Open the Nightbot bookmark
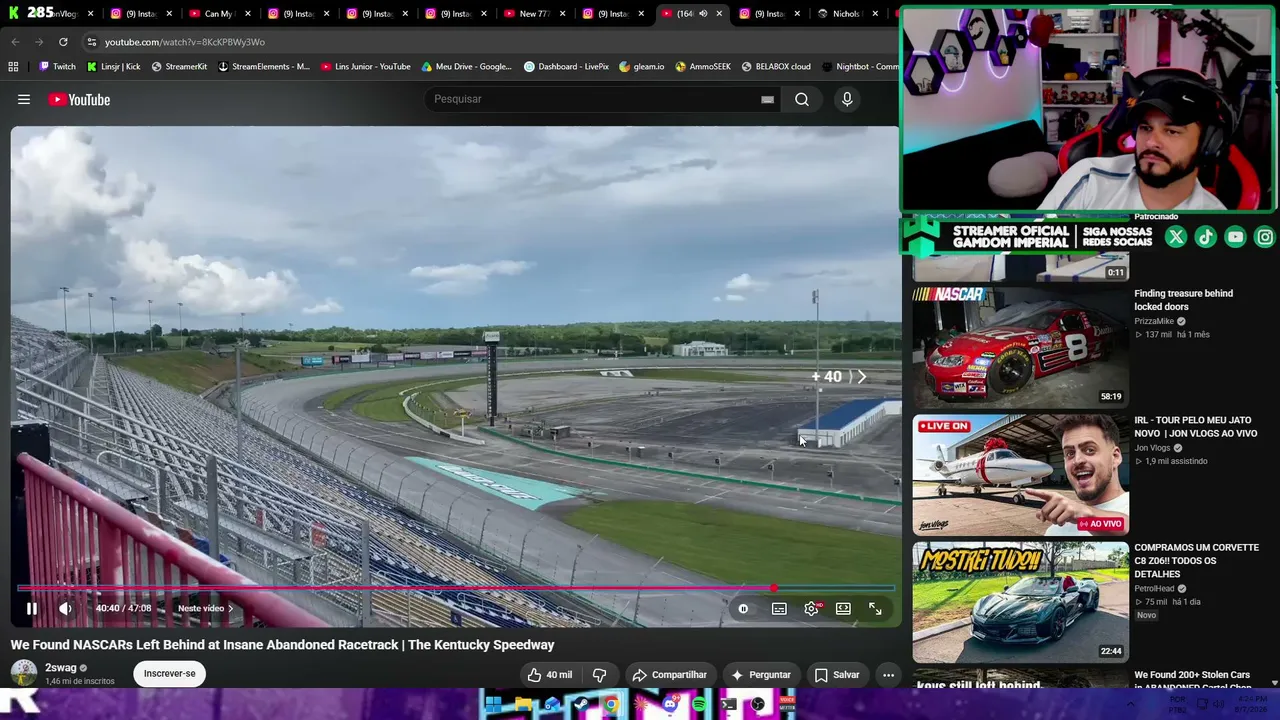The width and height of the screenshot is (1280, 720). click(860, 67)
